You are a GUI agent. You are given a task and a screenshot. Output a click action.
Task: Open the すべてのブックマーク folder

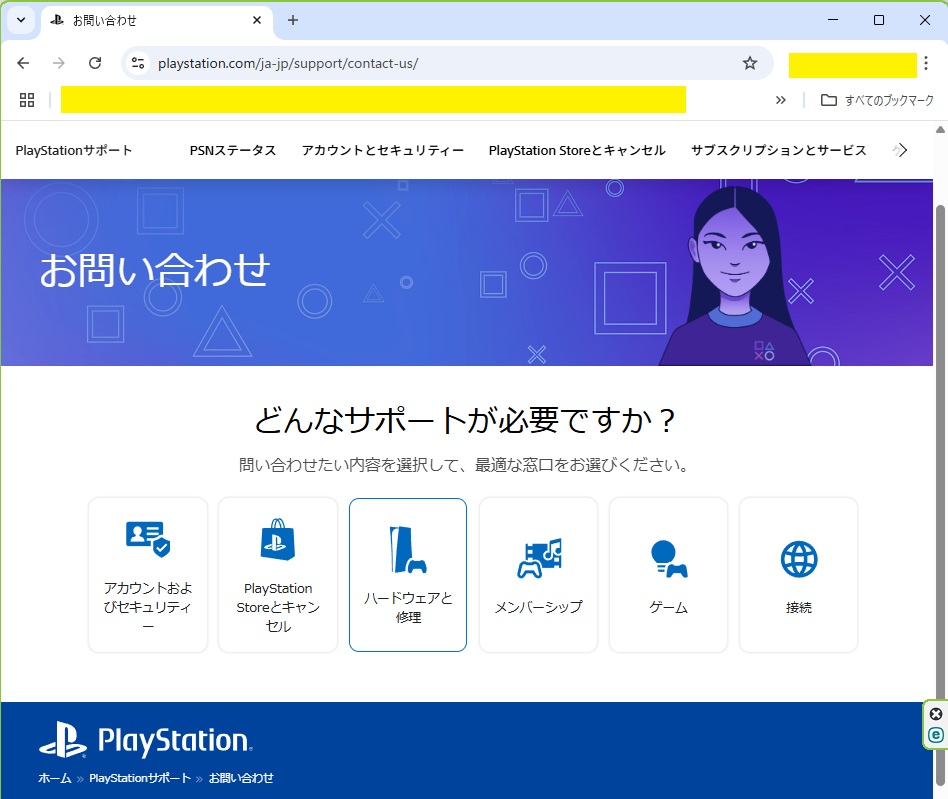click(877, 100)
